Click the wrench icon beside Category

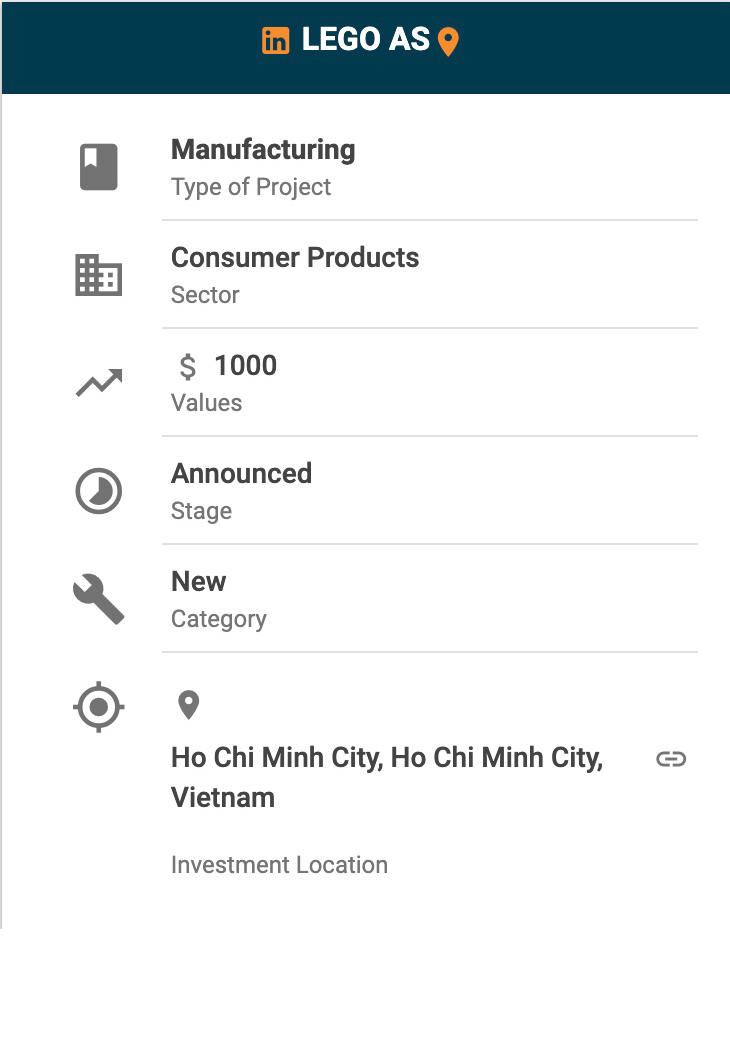coord(99,600)
